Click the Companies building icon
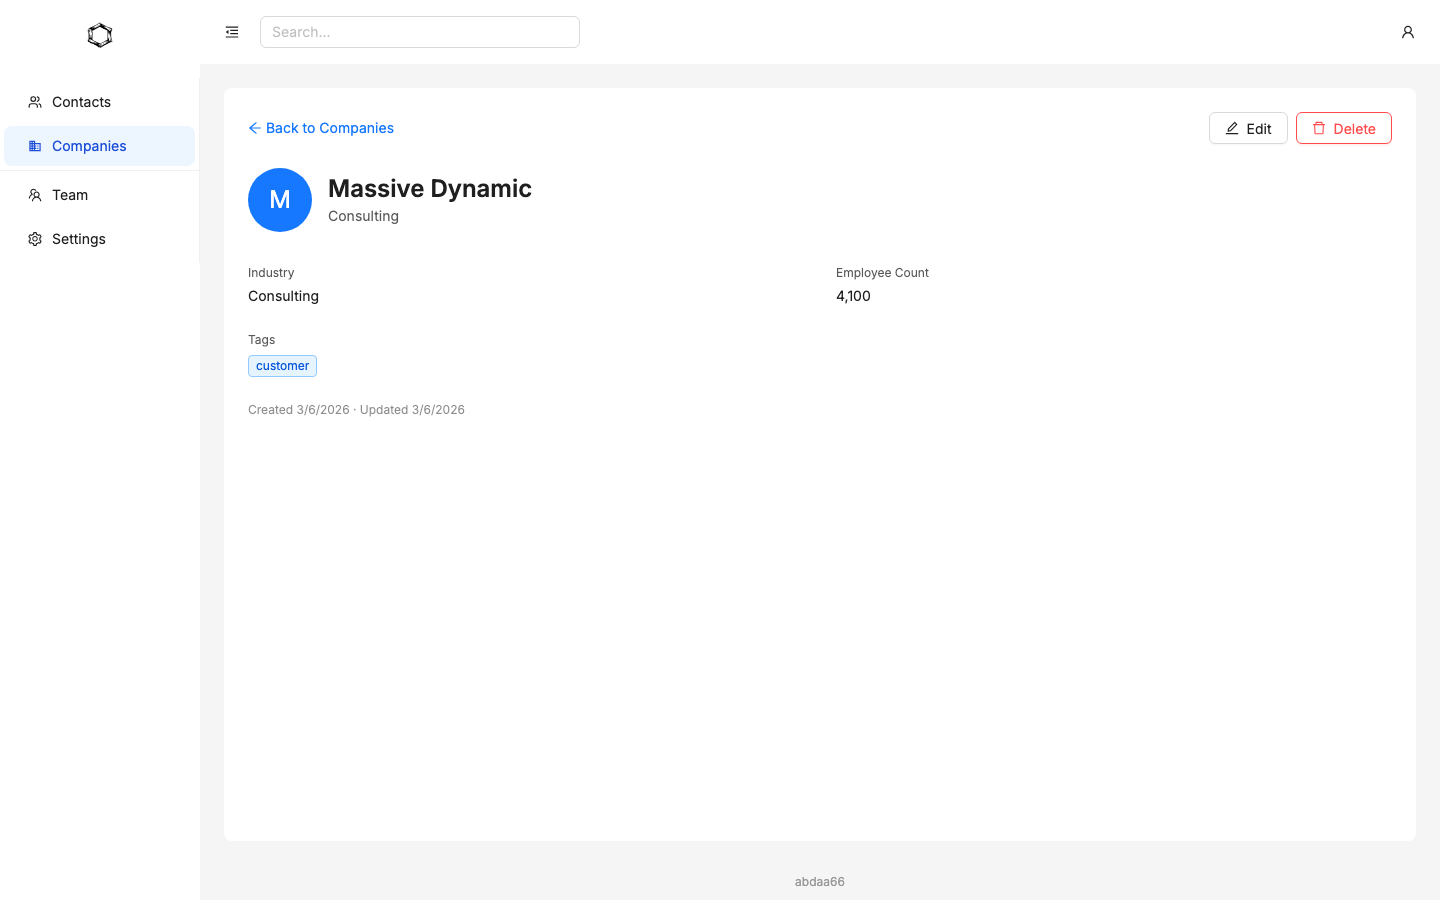This screenshot has width=1440, height=900. click(x=35, y=146)
